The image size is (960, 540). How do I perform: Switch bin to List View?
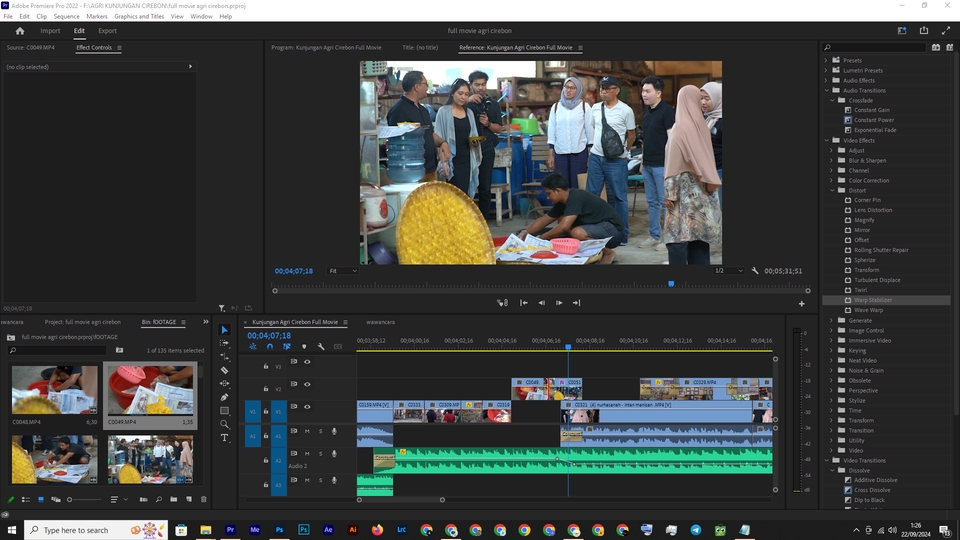[26, 500]
